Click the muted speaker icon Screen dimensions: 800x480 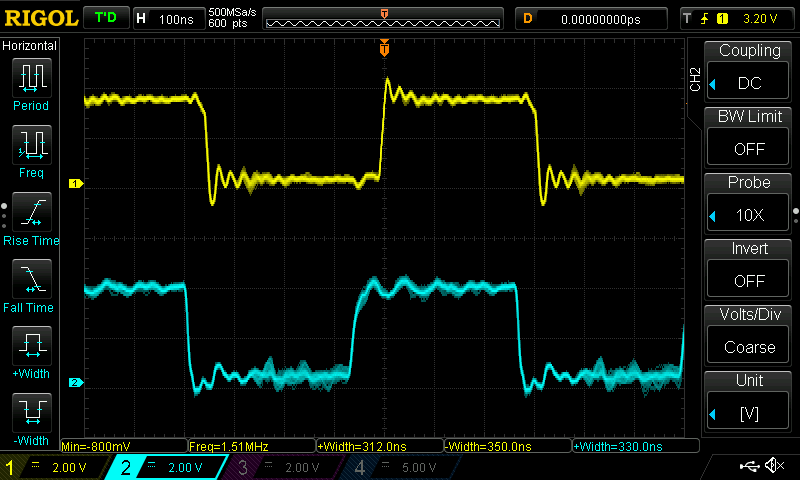(x=775, y=465)
